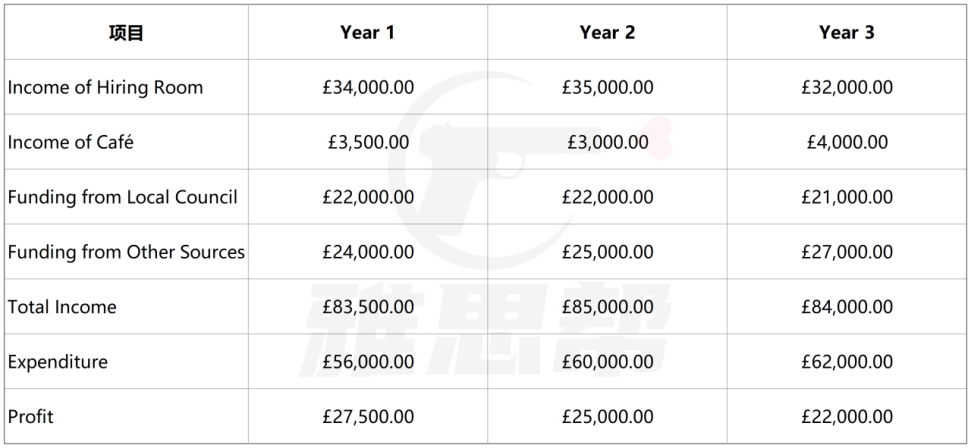Select Funding from Local Council label
The image size is (971, 448).
point(123,197)
